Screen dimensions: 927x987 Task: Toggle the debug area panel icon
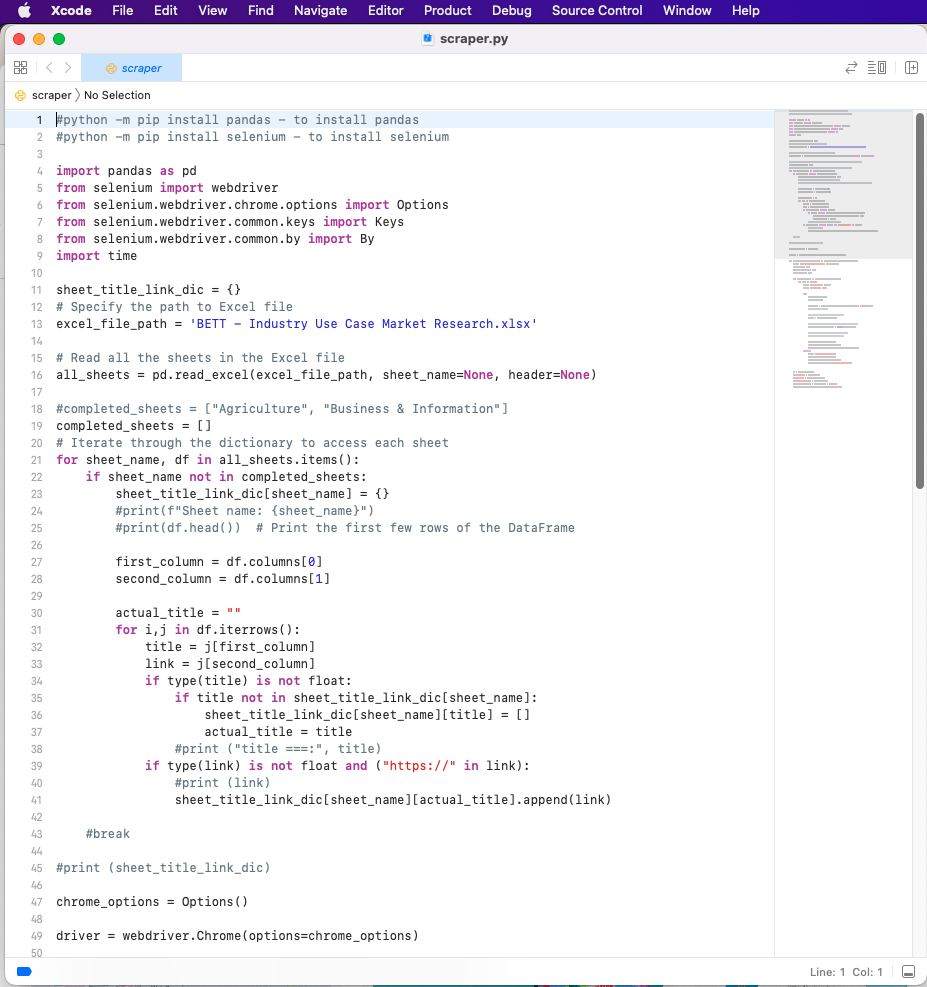[x=908, y=972]
